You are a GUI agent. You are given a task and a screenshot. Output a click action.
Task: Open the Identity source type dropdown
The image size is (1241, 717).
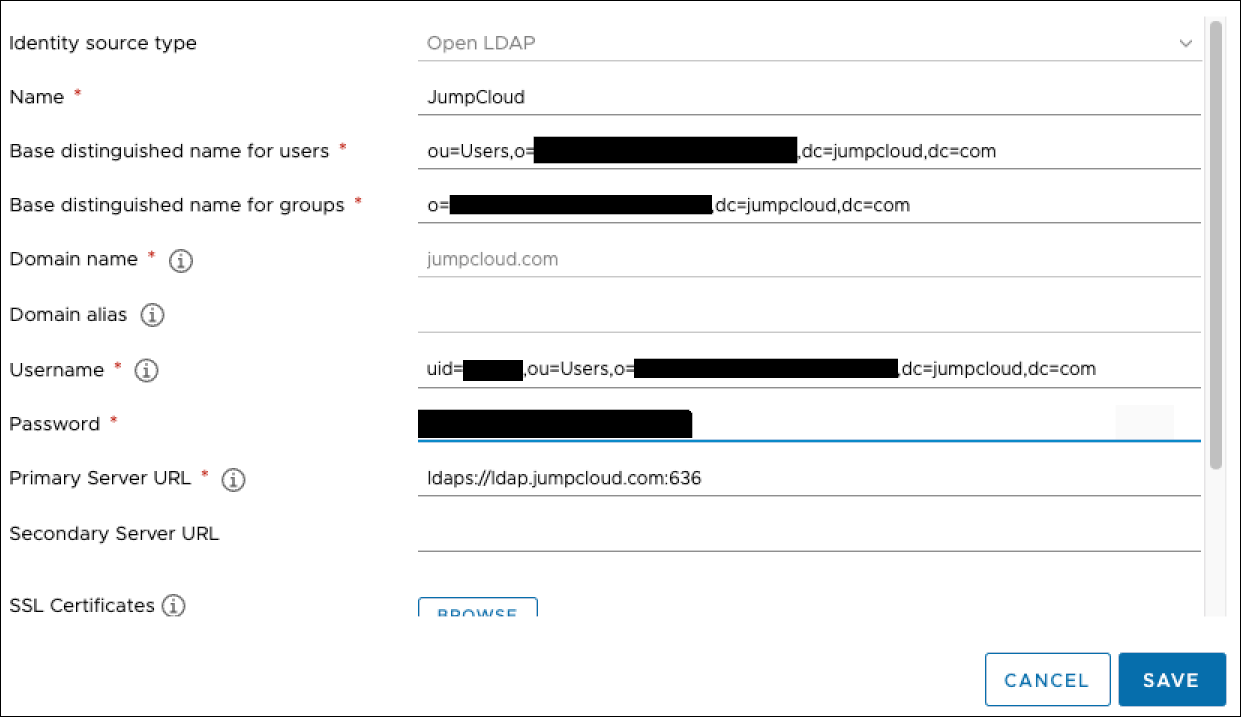pyautogui.click(x=1186, y=43)
